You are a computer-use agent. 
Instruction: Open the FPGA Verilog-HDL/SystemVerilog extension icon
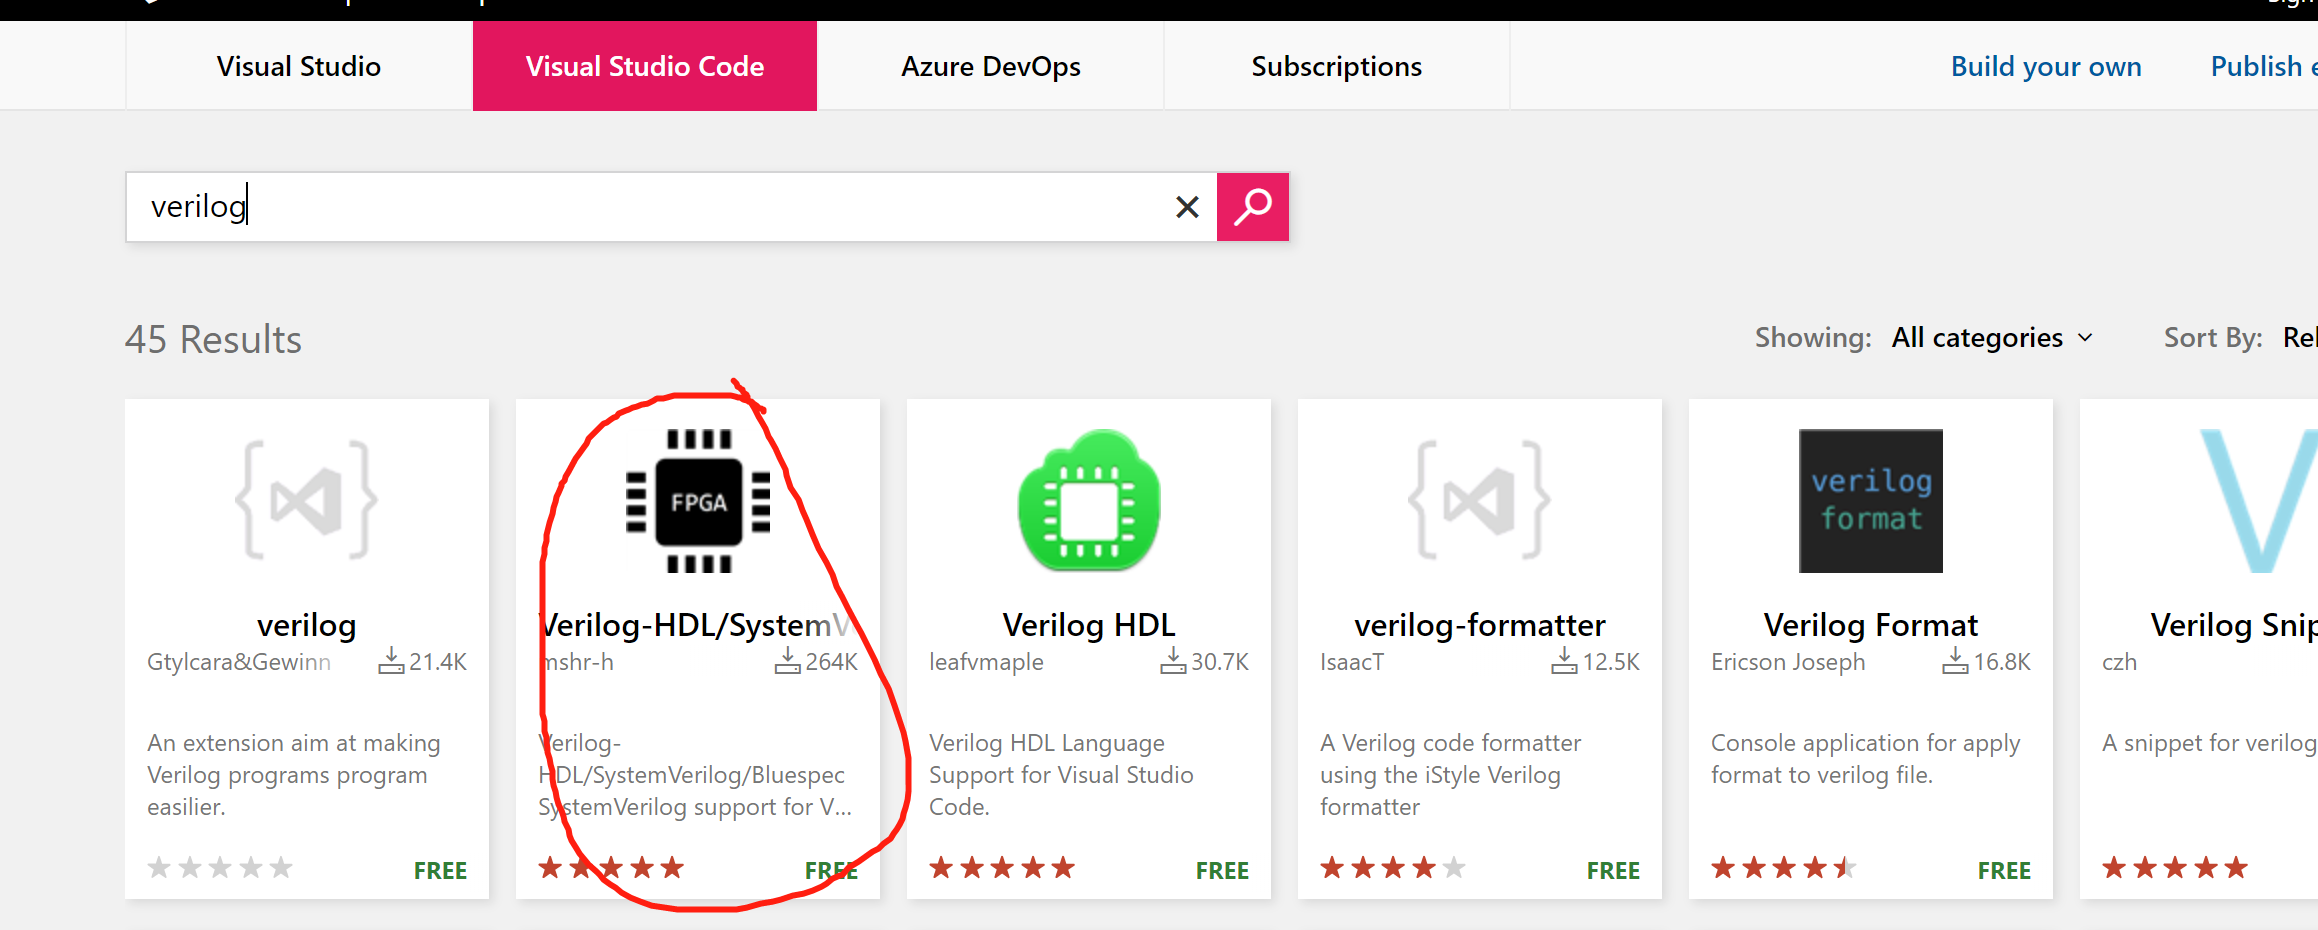(697, 501)
